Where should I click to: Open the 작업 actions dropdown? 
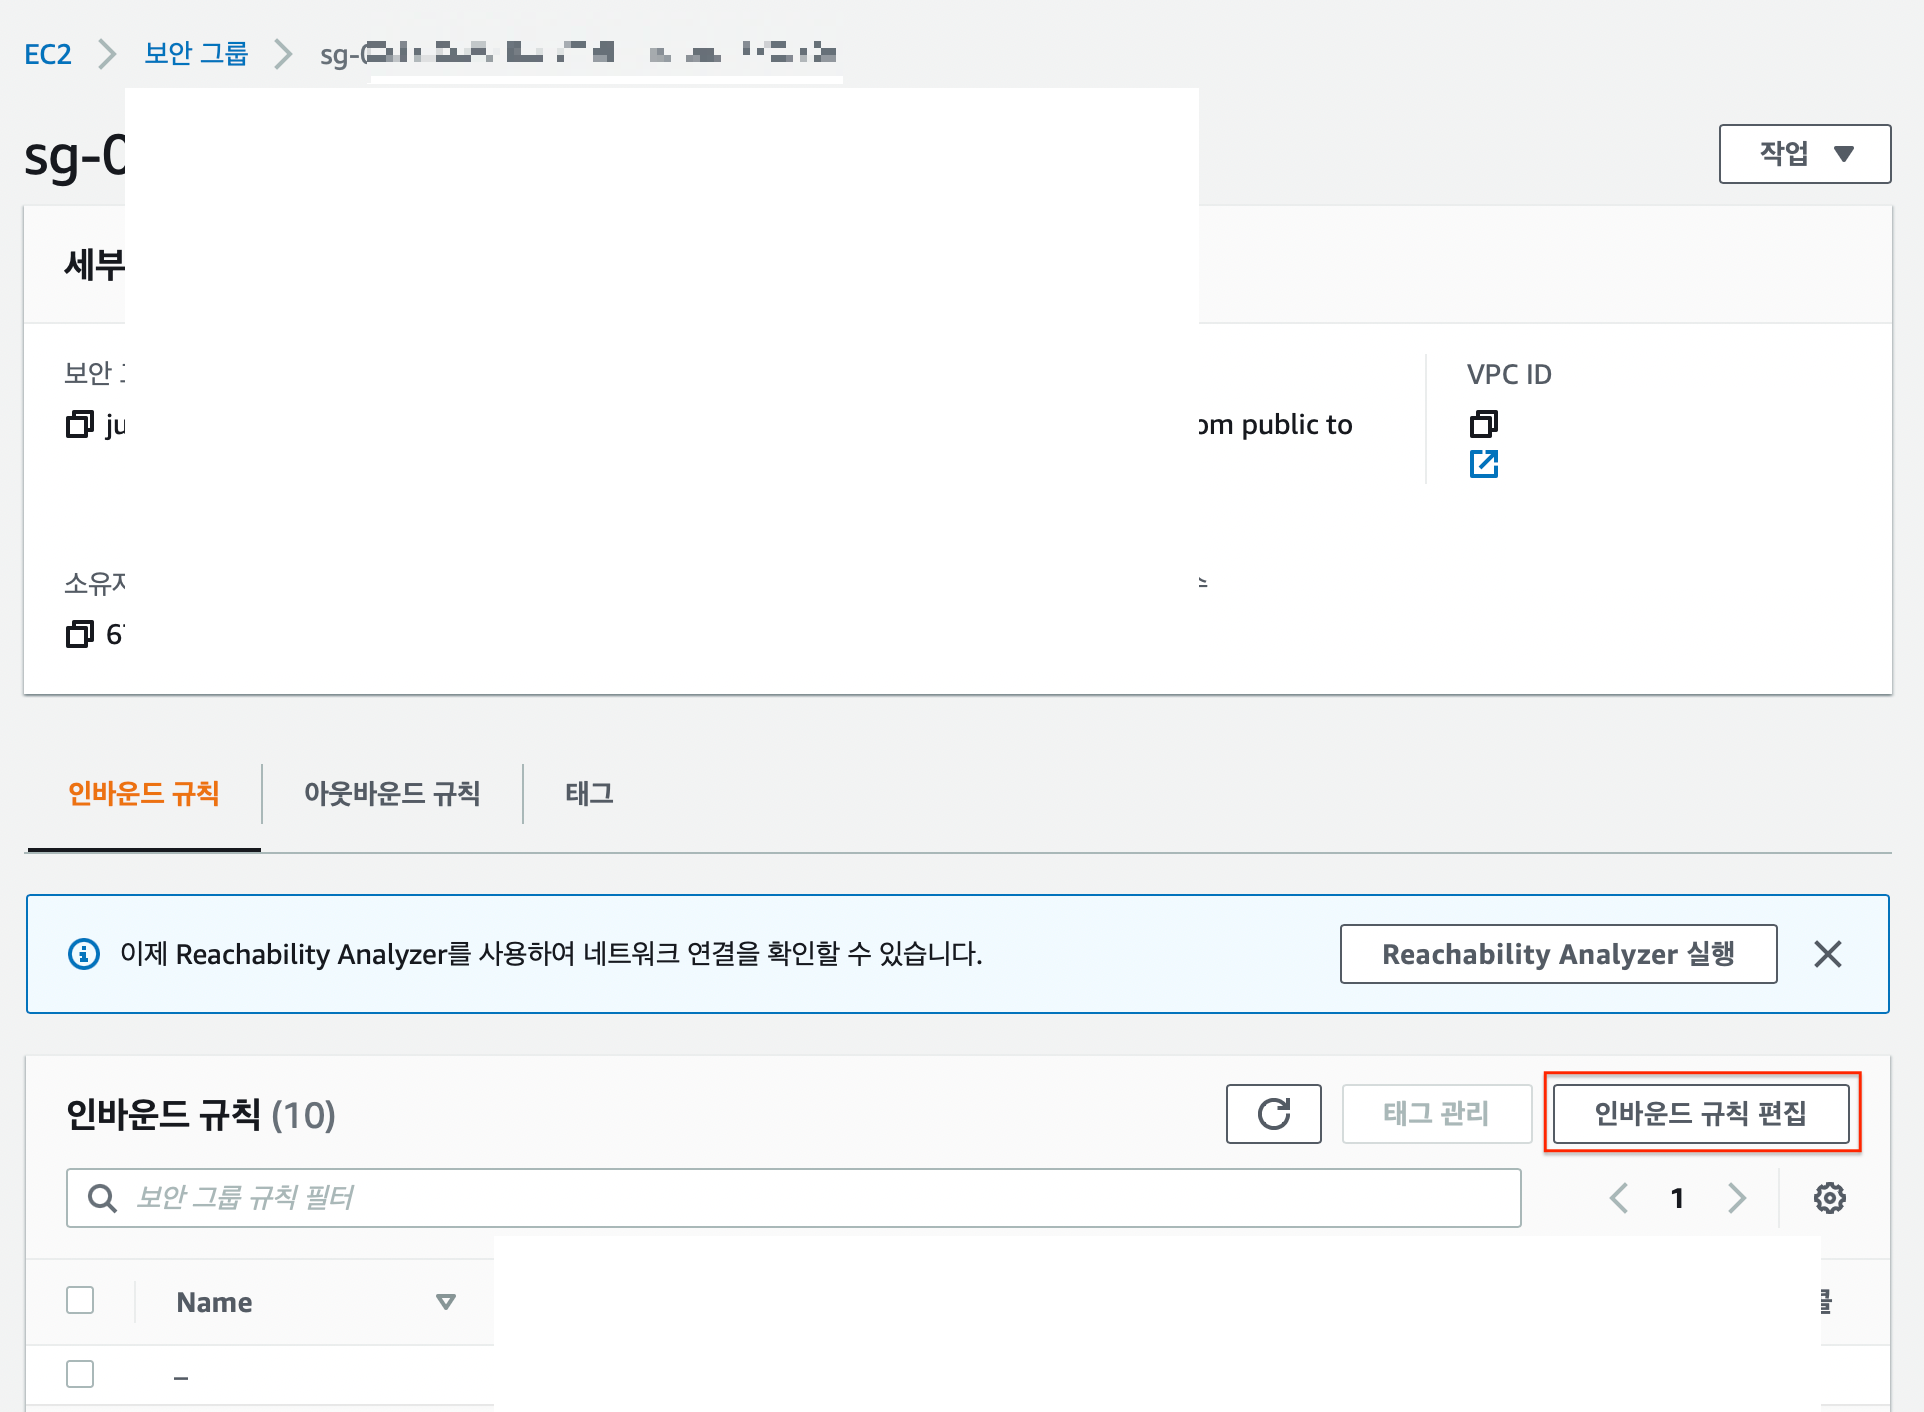1804,154
